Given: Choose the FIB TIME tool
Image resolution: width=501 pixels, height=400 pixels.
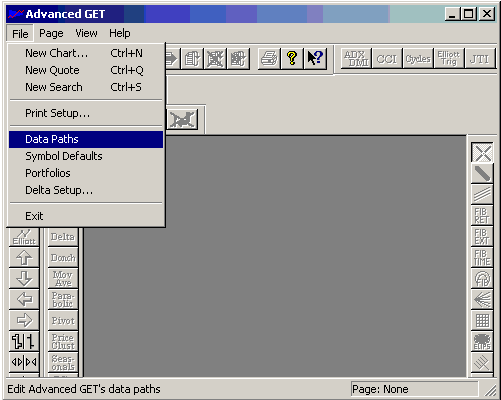Looking at the screenshot, I should (482, 258).
